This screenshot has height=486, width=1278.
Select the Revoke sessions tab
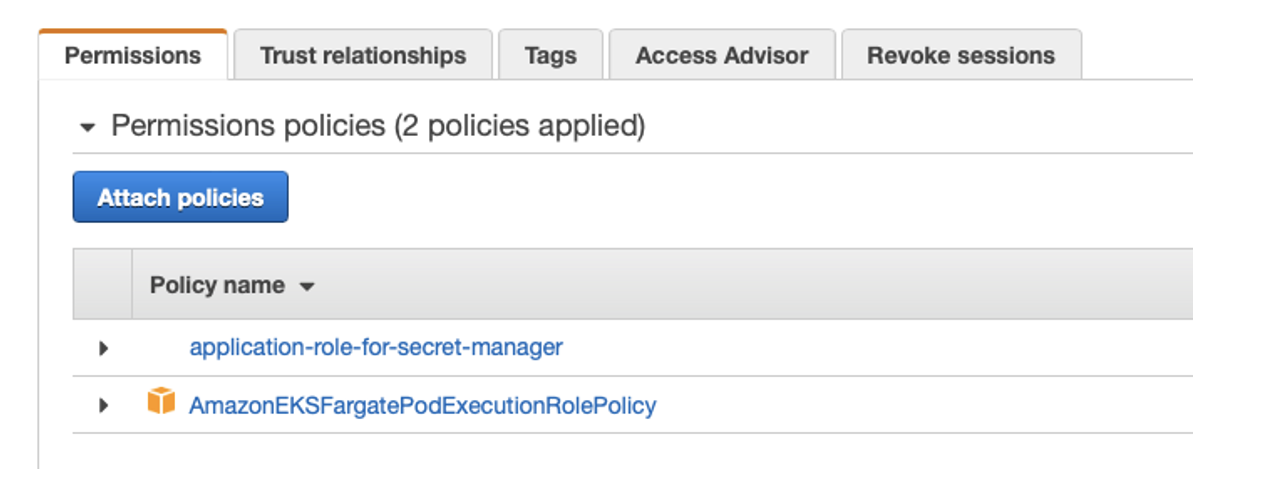(x=960, y=56)
